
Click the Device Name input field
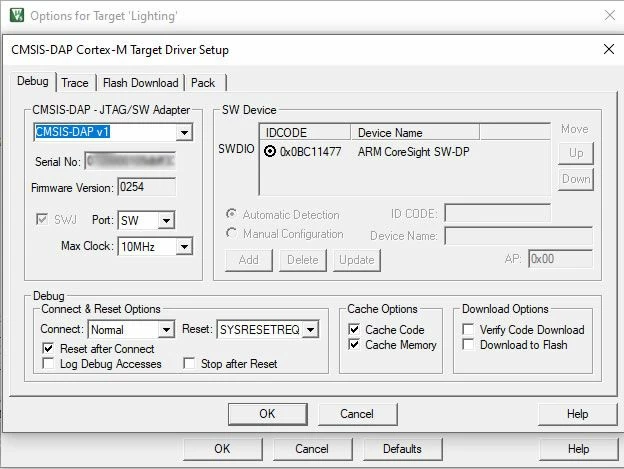[519, 236]
